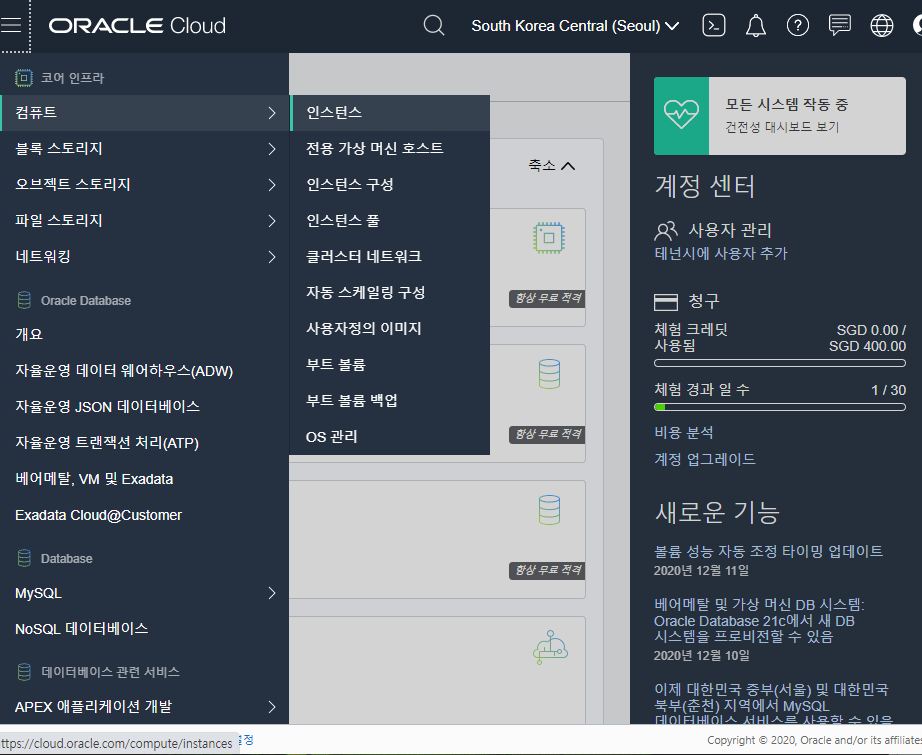This screenshot has height=755, width=922.
Task: Open the language globe icon
Action: click(x=881, y=26)
